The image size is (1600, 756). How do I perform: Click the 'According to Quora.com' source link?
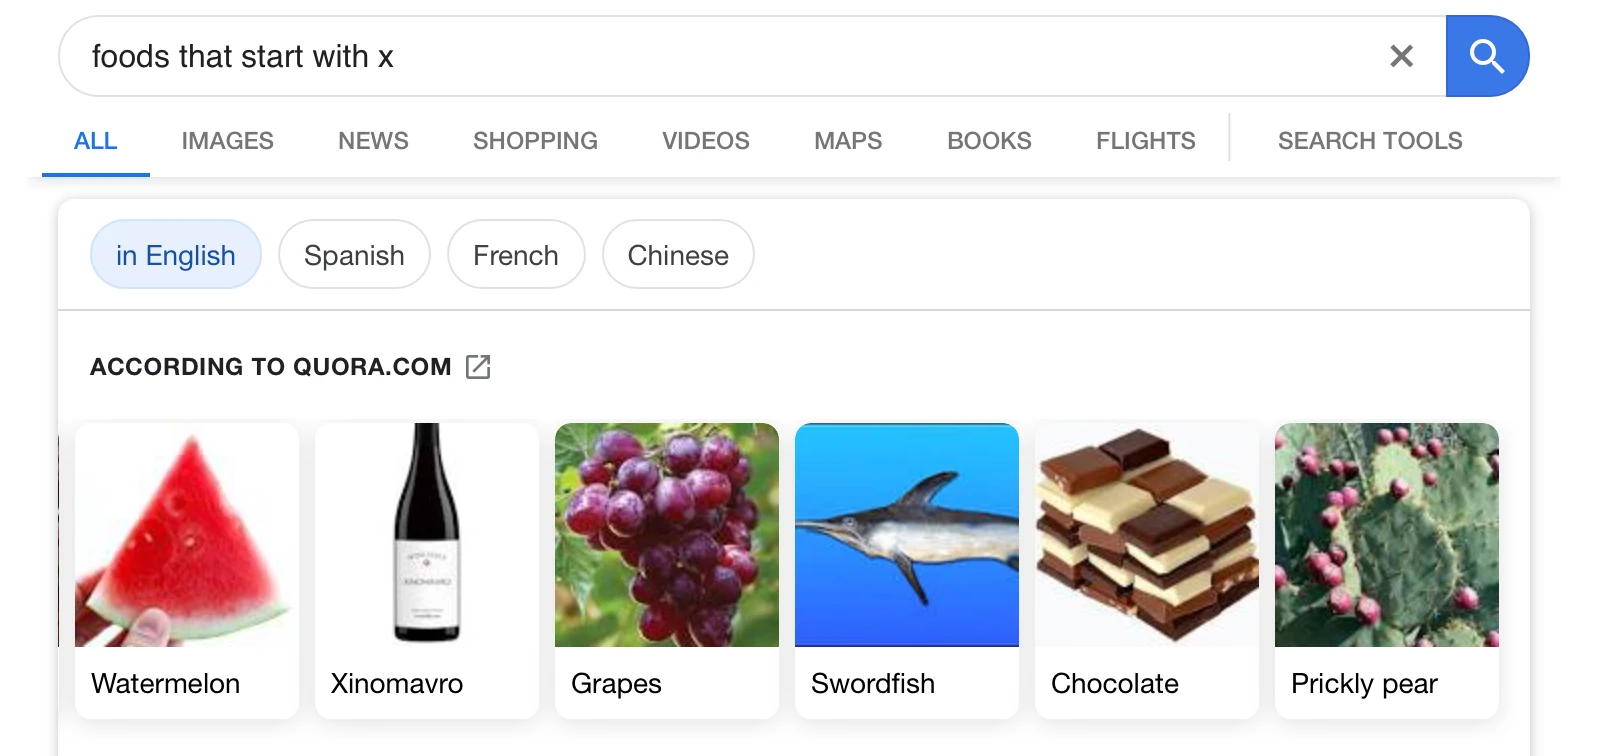click(x=270, y=367)
